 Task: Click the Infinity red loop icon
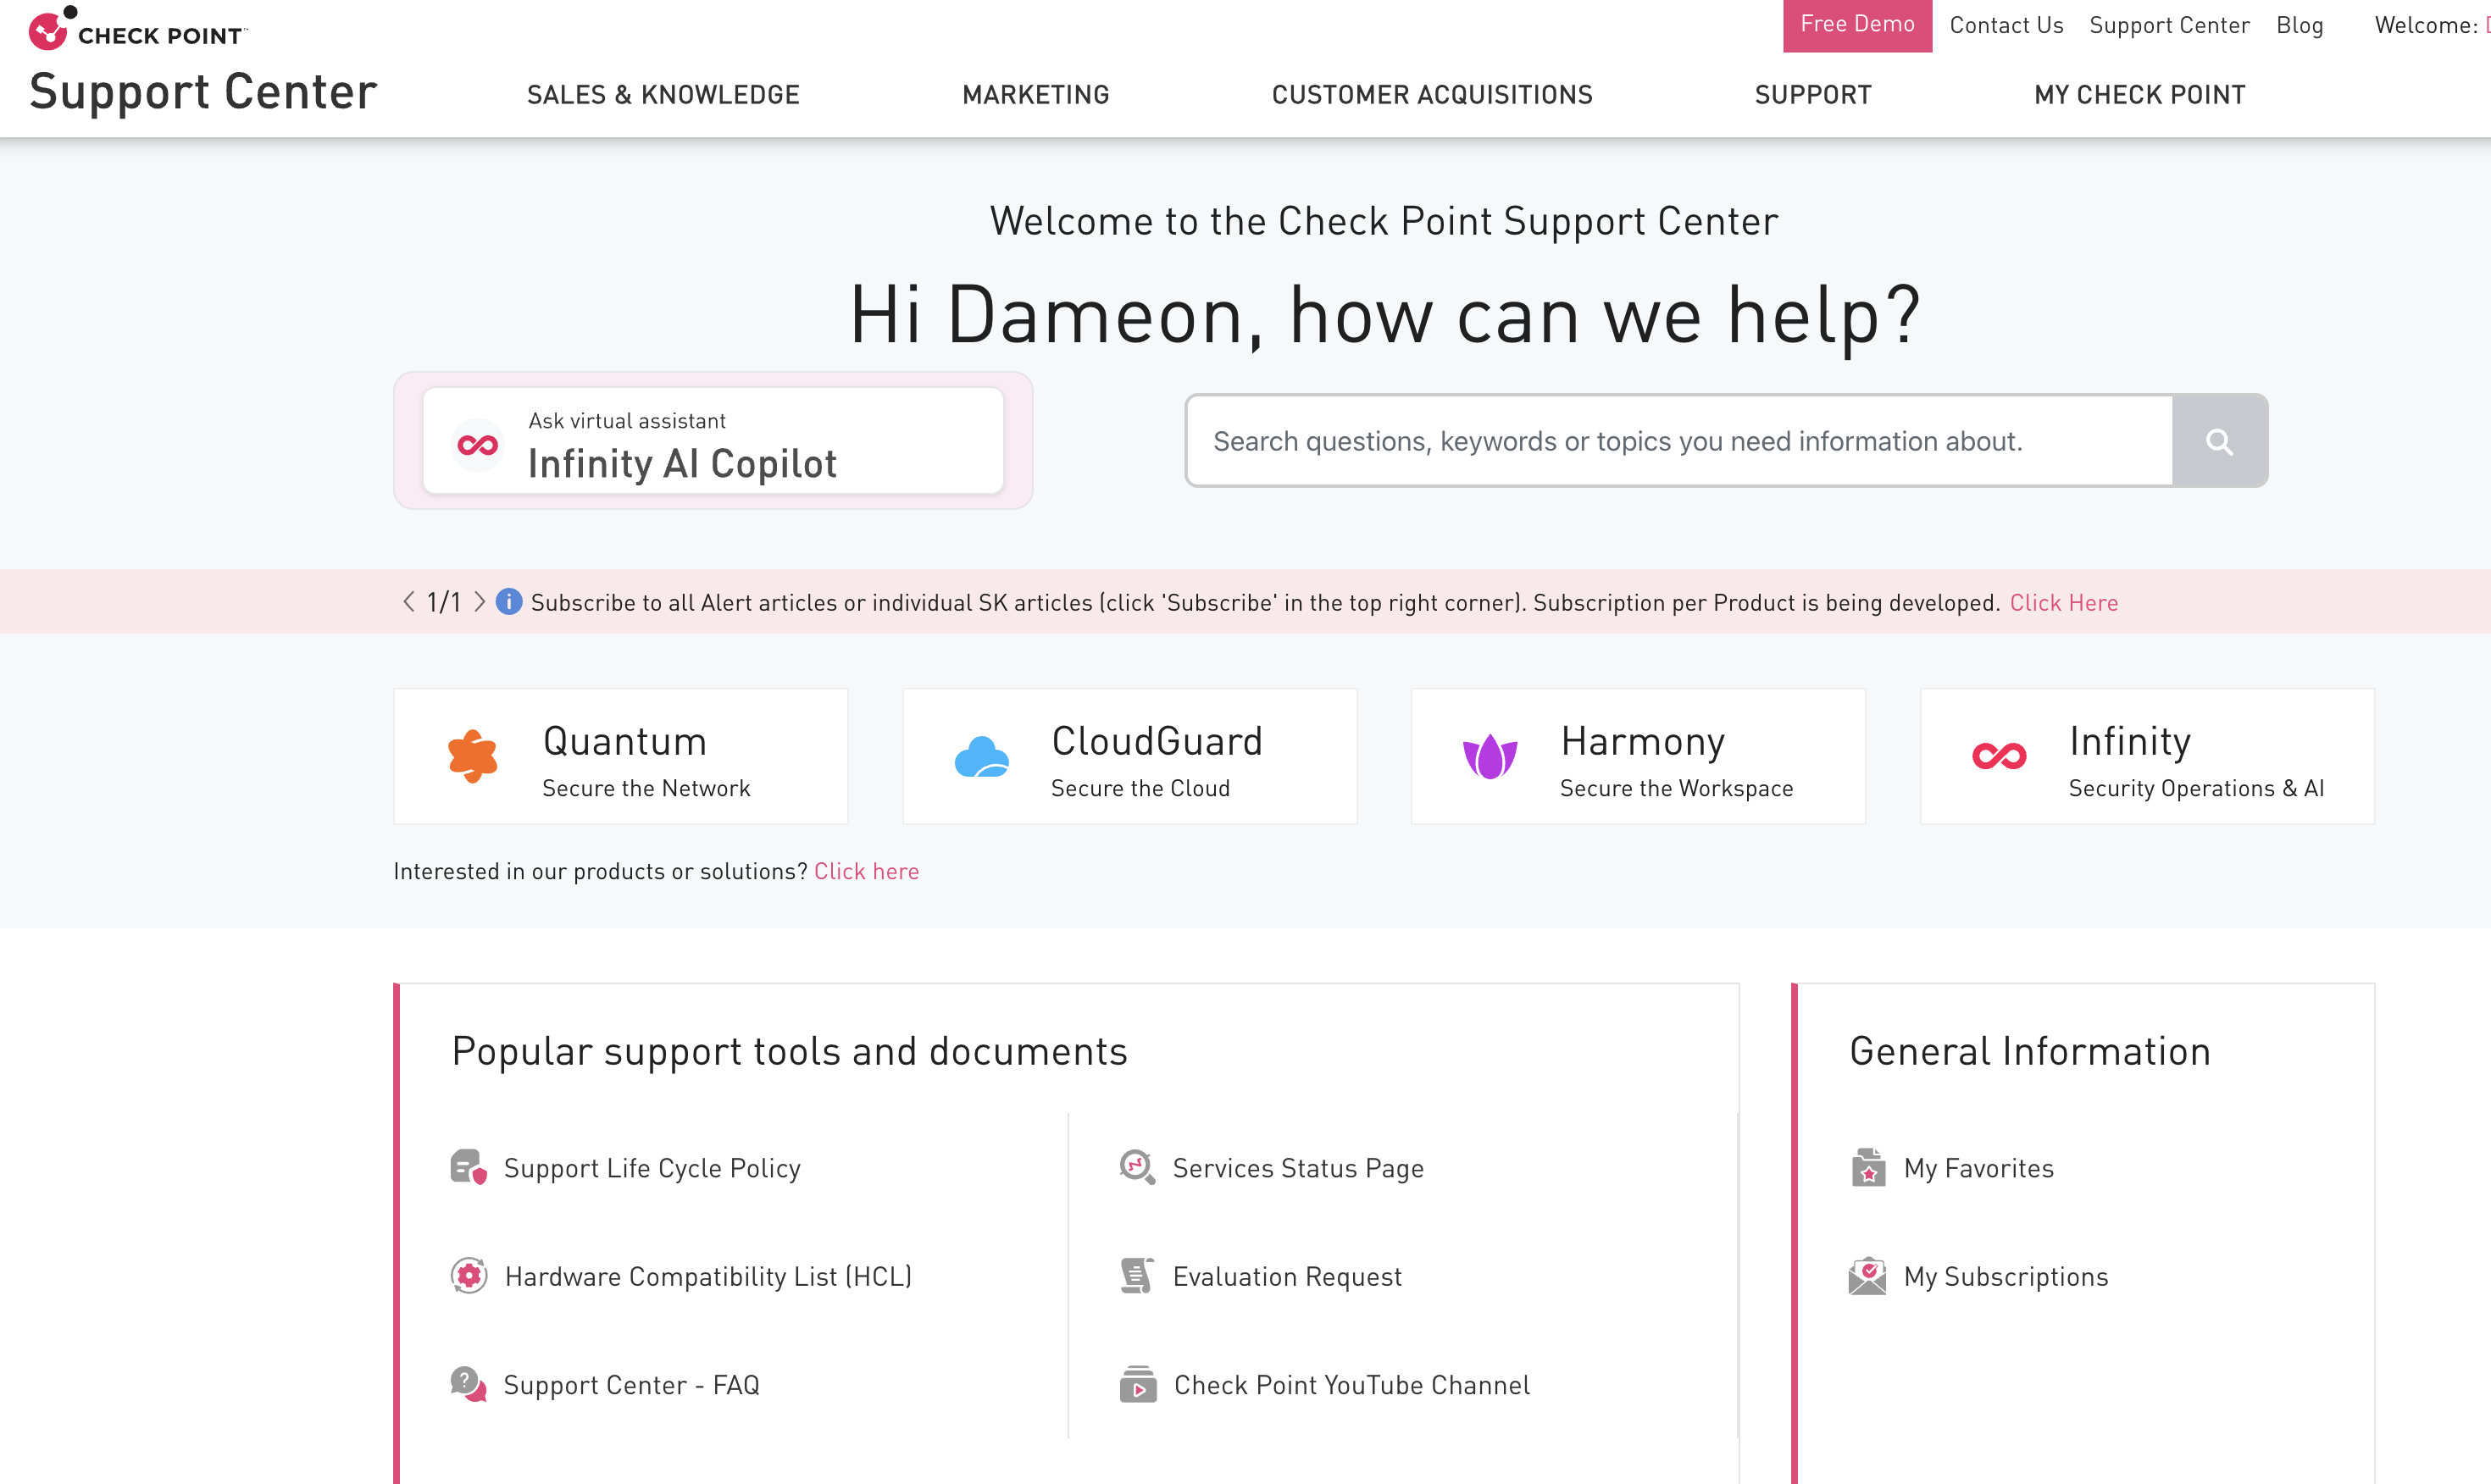tap(1998, 757)
